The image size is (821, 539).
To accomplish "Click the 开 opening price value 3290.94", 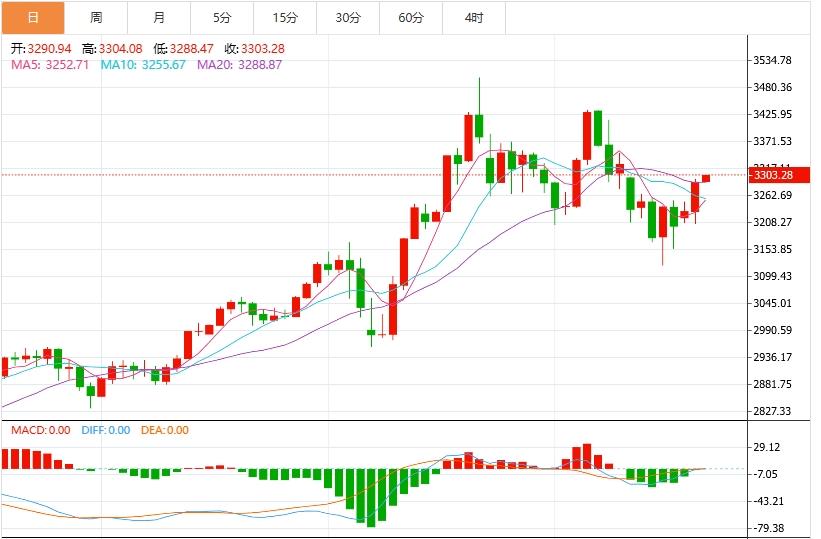I will (x=47, y=48).
